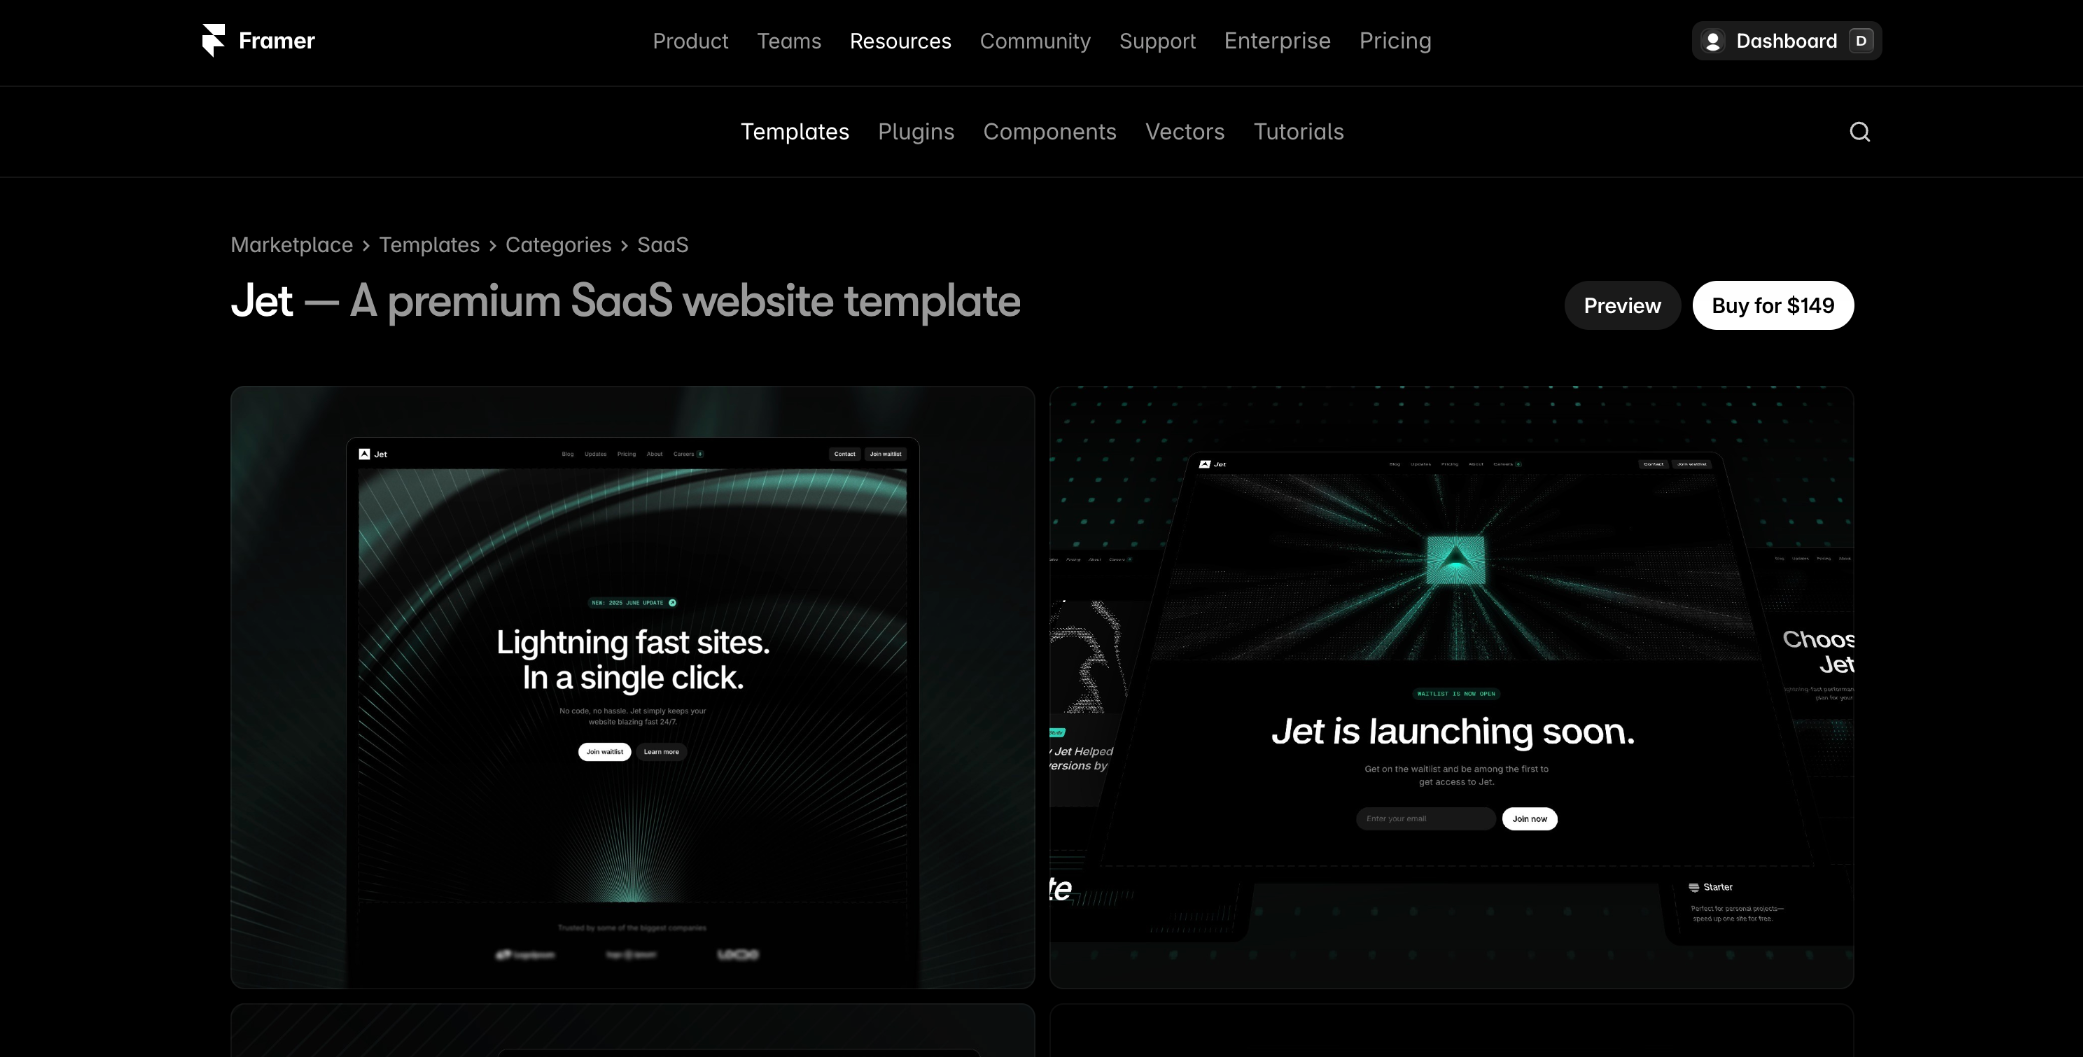Screen dimensions: 2083x1057
Task: Switch to the Components tab
Action: pyautogui.click(x=1049, y=132)
